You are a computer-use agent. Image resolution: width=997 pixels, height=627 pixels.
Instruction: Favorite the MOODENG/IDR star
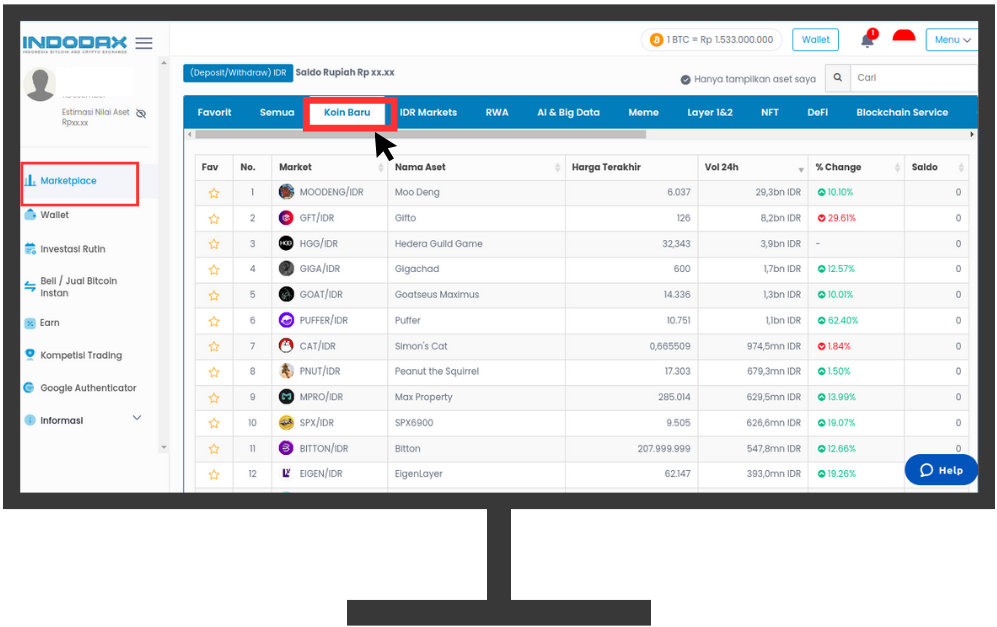coord(214,193)
